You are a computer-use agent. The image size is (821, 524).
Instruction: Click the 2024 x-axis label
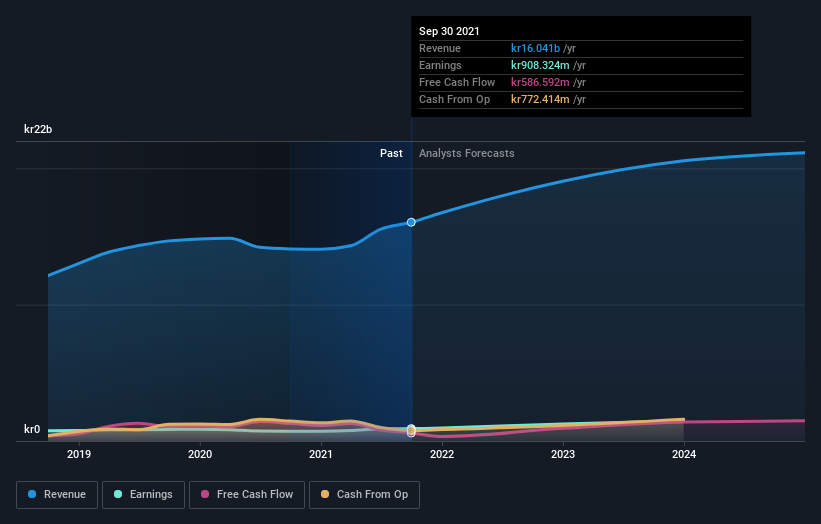[x=684, y=454]
